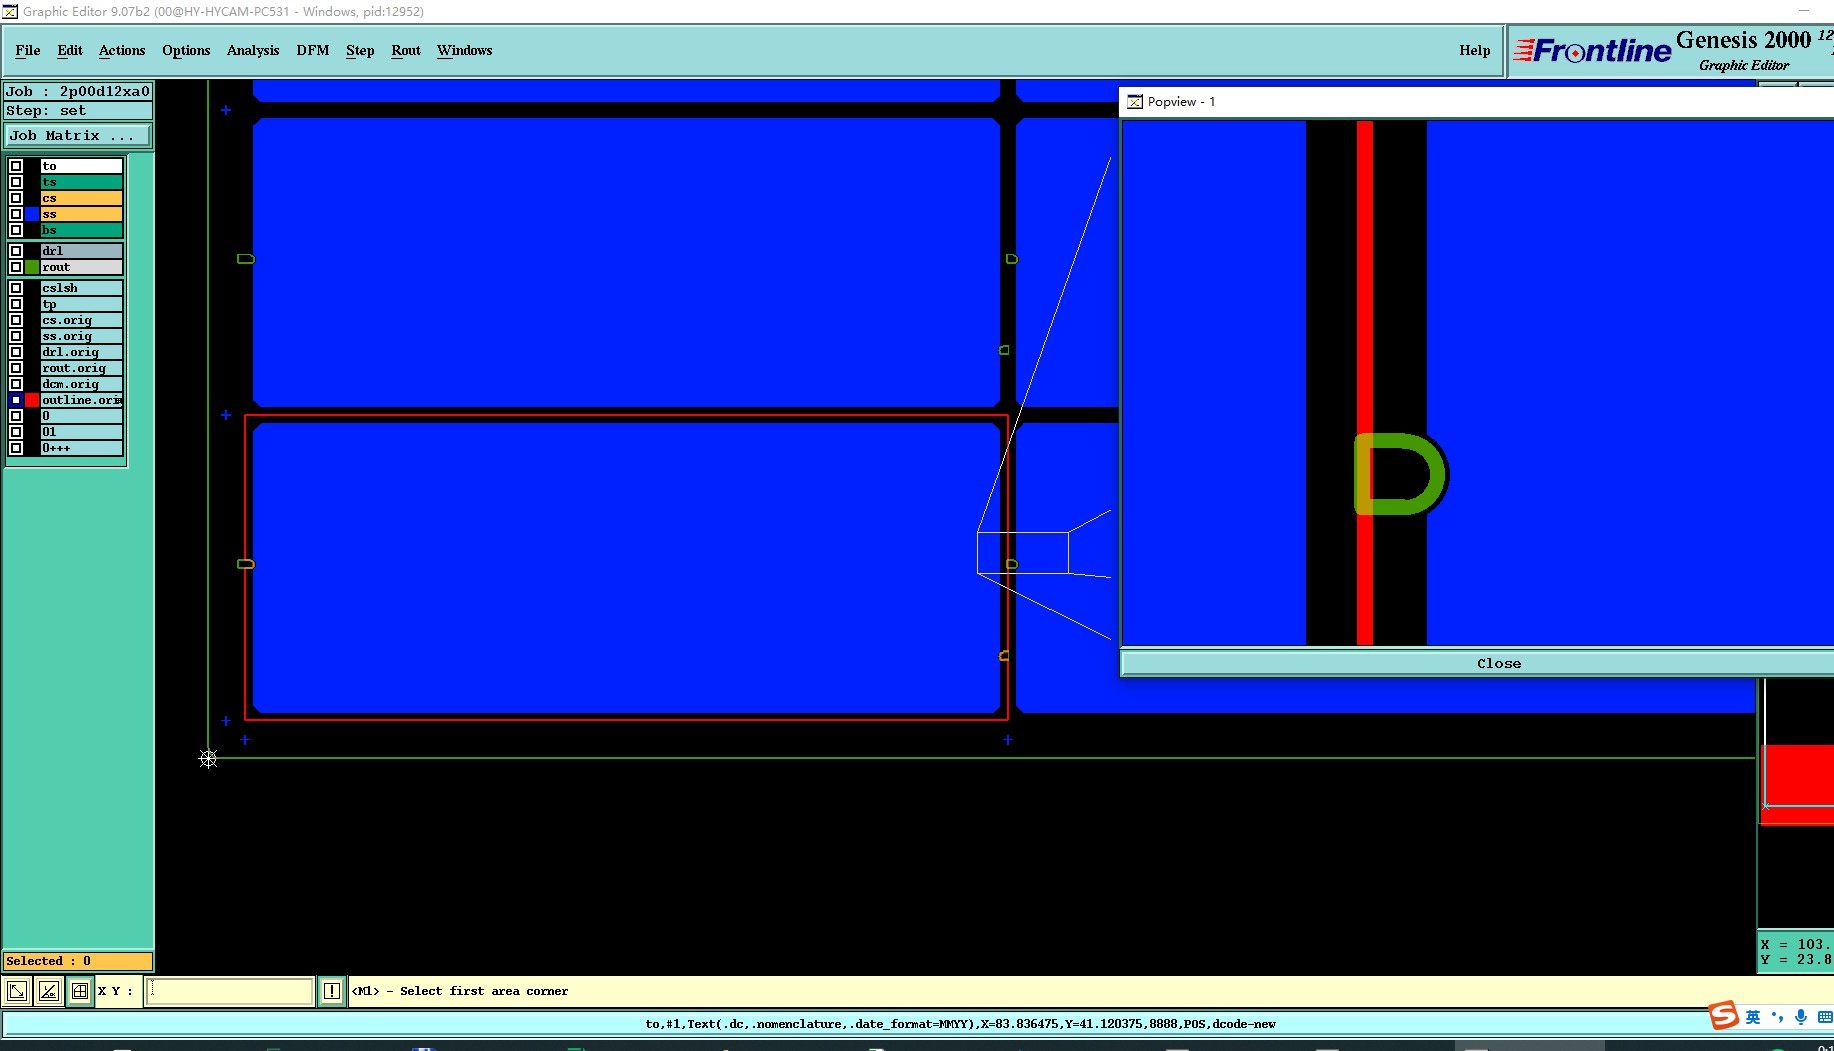Toggle display checkbox for layer ss

click(16, 214)
